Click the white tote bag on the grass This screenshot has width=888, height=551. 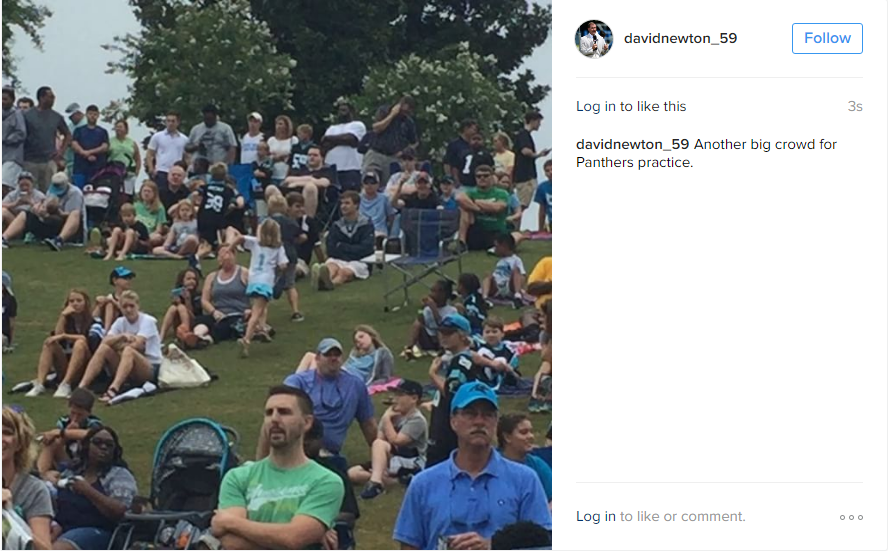(182, 368)
